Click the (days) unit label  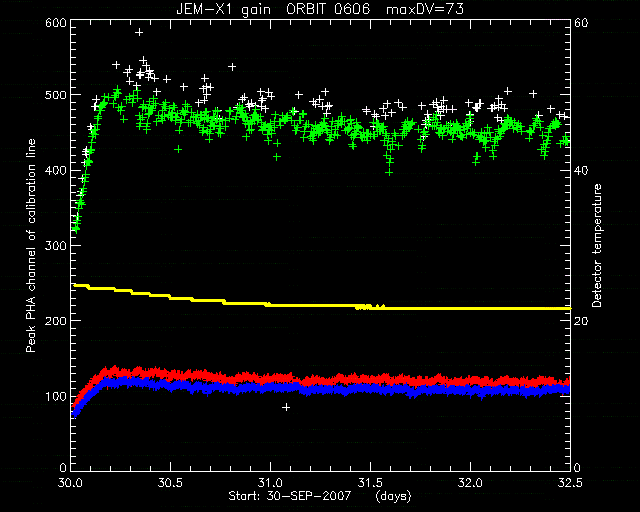pos(393,496)
